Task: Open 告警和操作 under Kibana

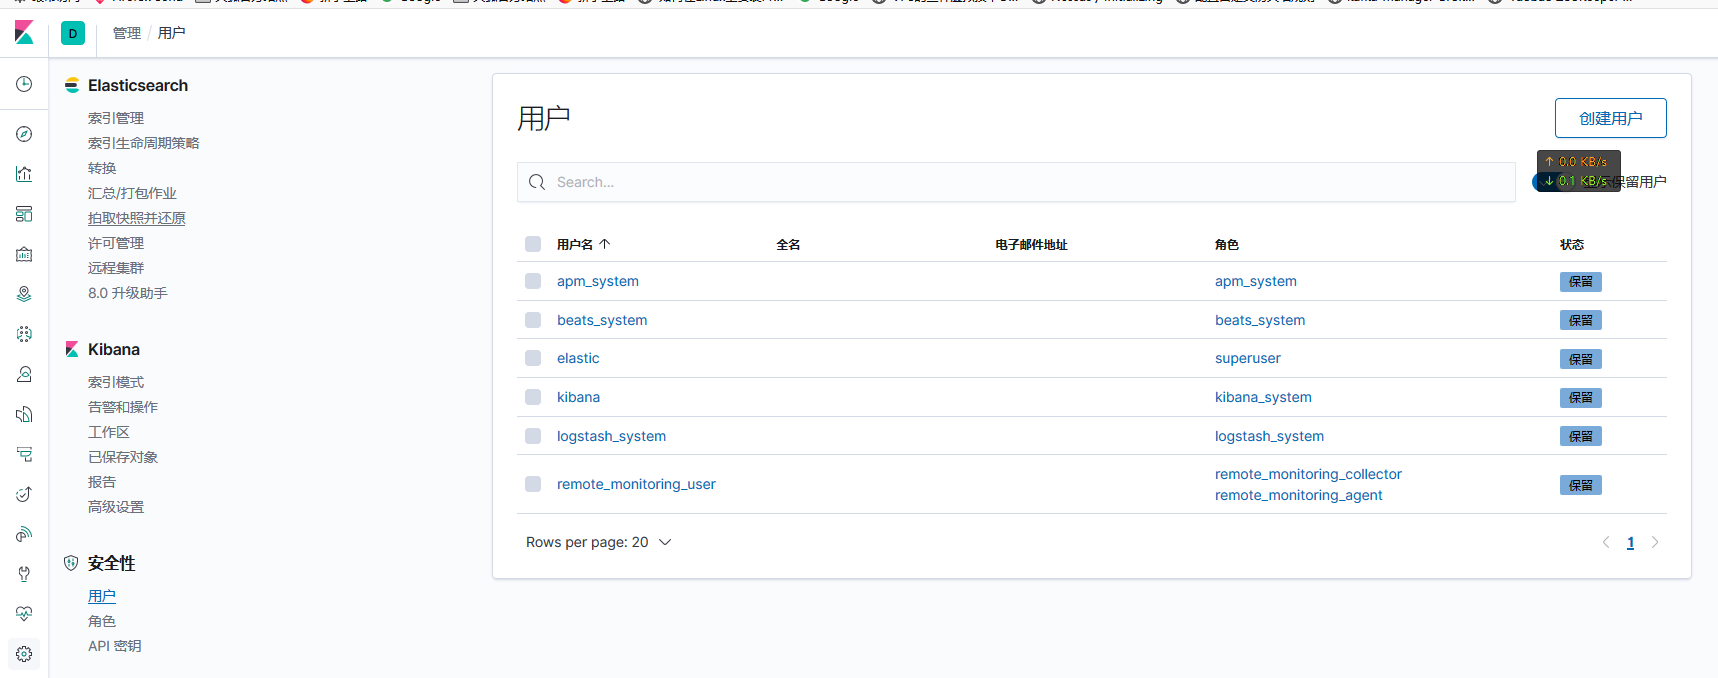Action: [x=123, y=407]
